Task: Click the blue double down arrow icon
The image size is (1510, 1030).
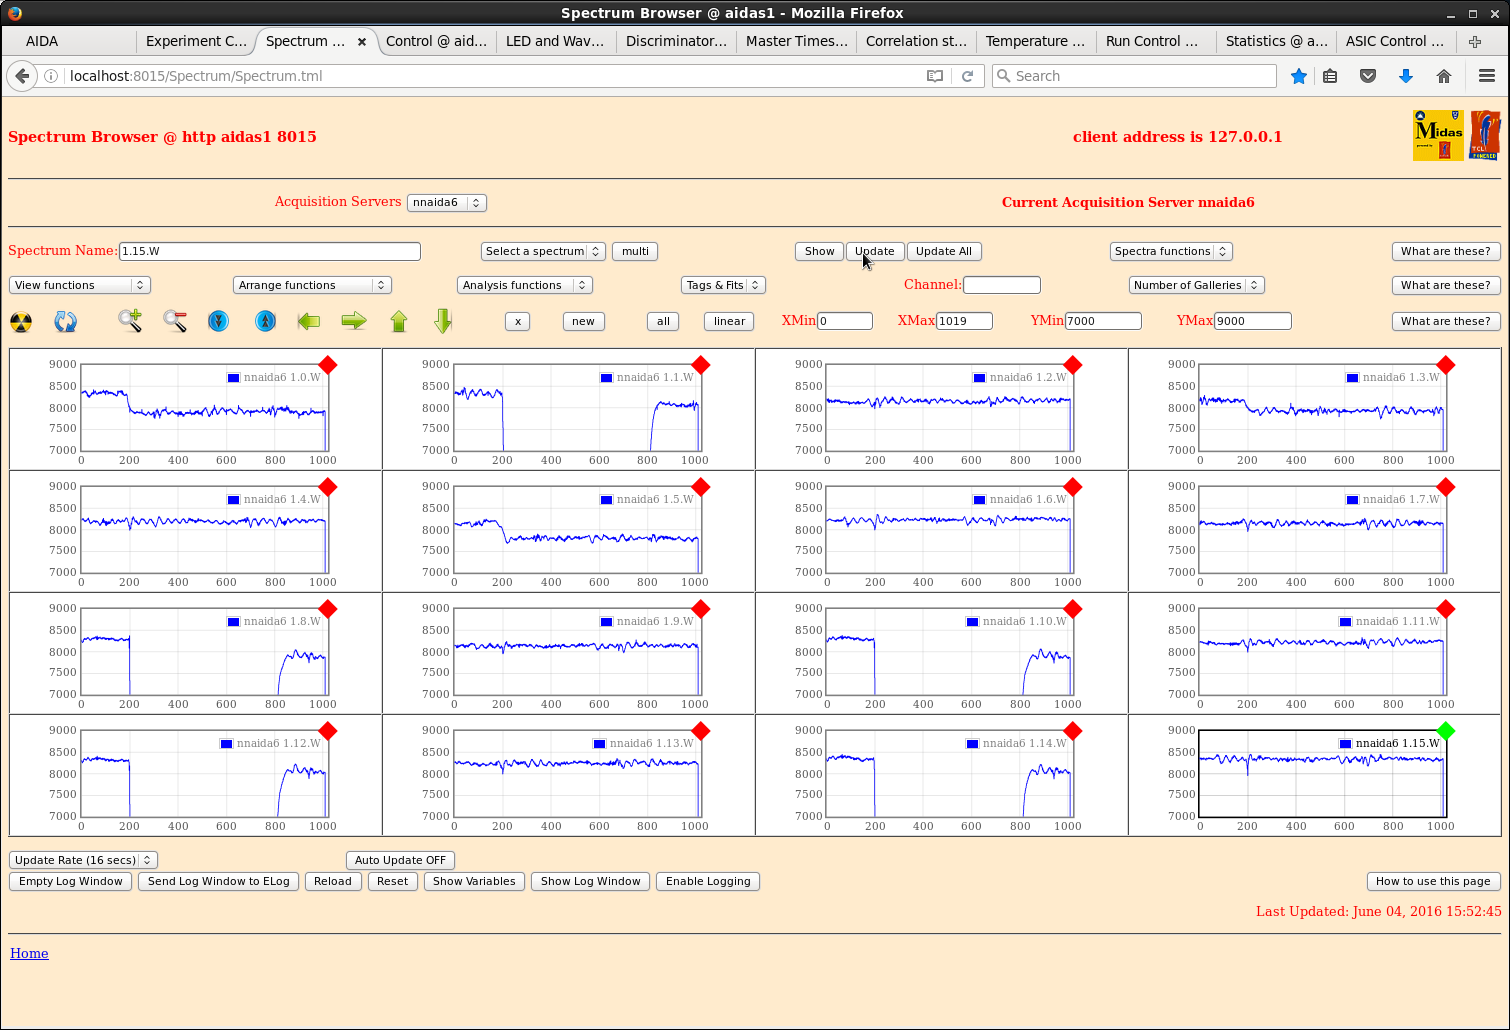Action: (219, 321)
